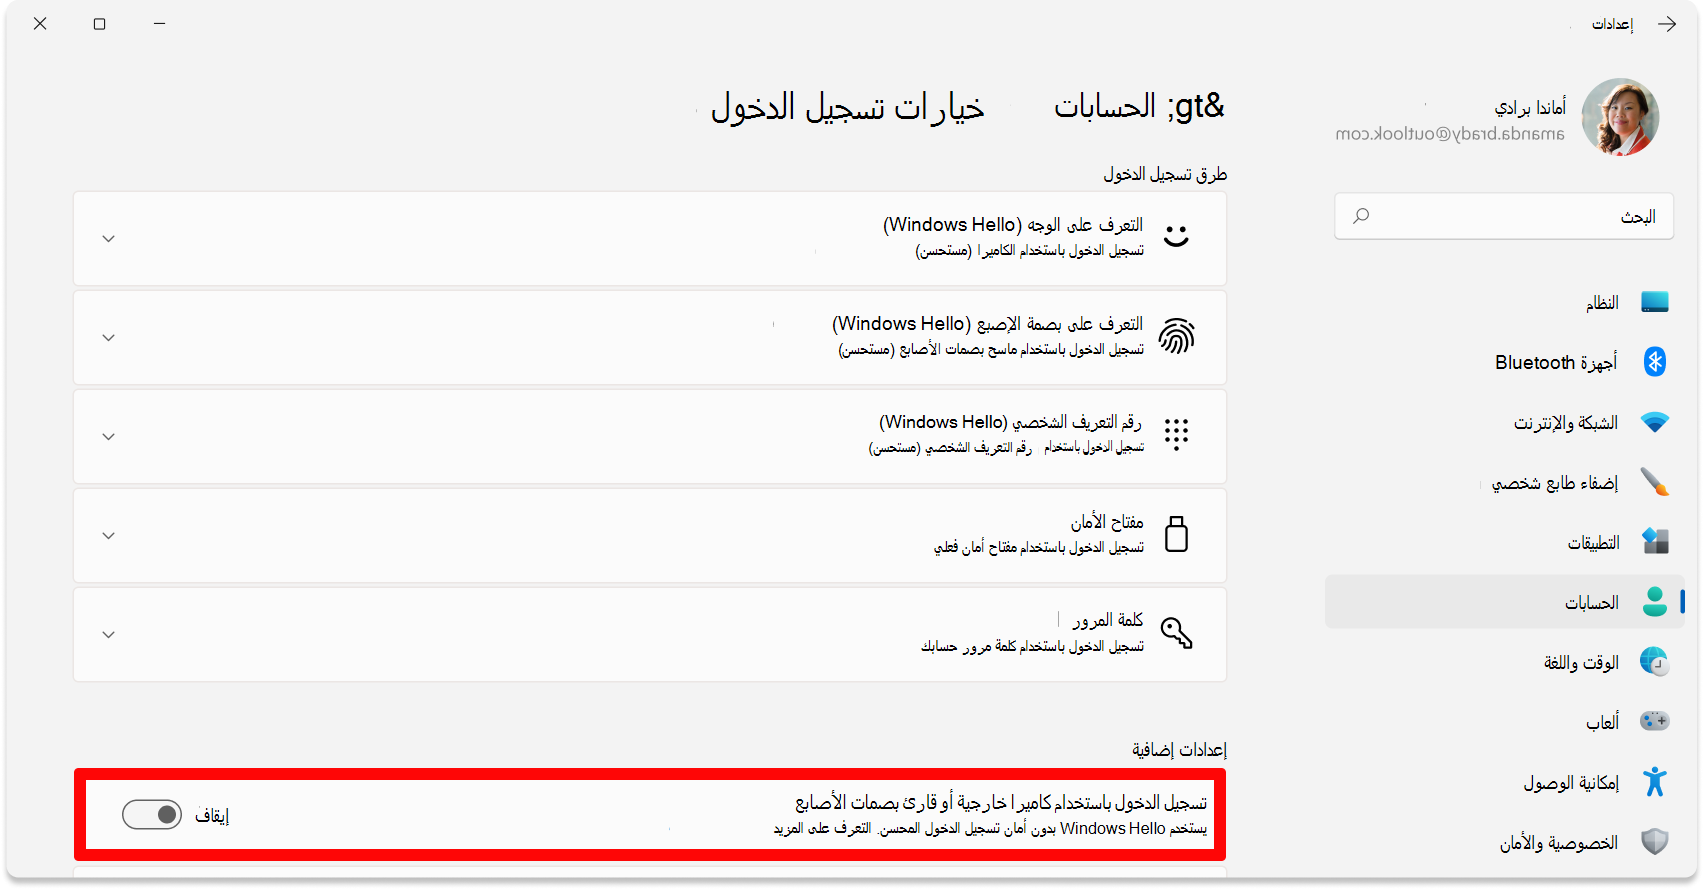This screenshot has width=1703, height=890.
Task: Click the Time and language globe icon
Action: [1655, 661]
